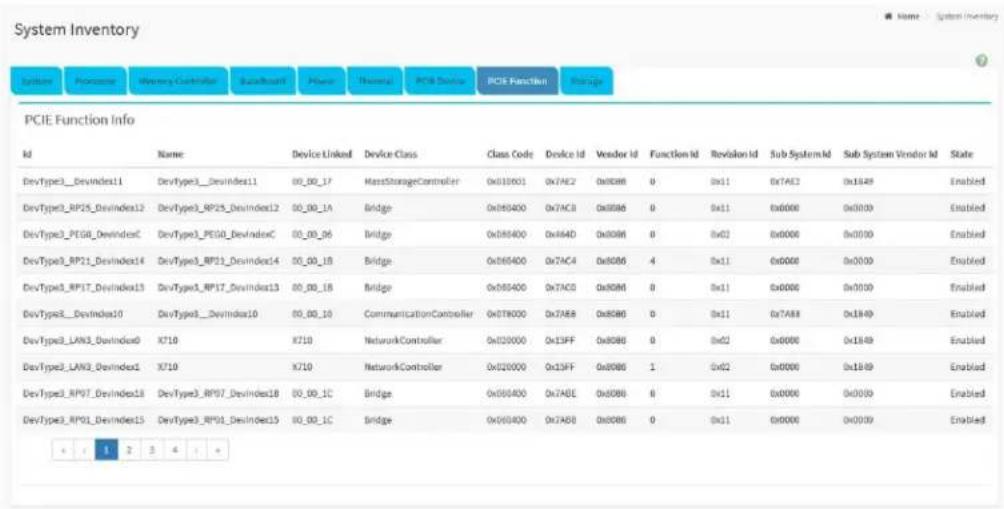The image size is (1004, 509).
Task: Go to the Baseboard tab
Action: pos(263,81)
